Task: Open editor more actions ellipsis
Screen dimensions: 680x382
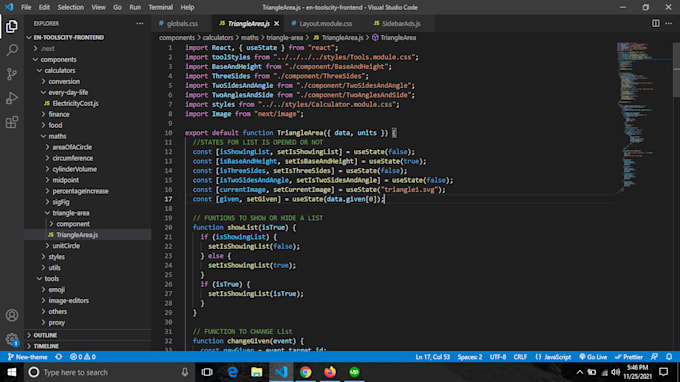Action: tap(669, 23)
